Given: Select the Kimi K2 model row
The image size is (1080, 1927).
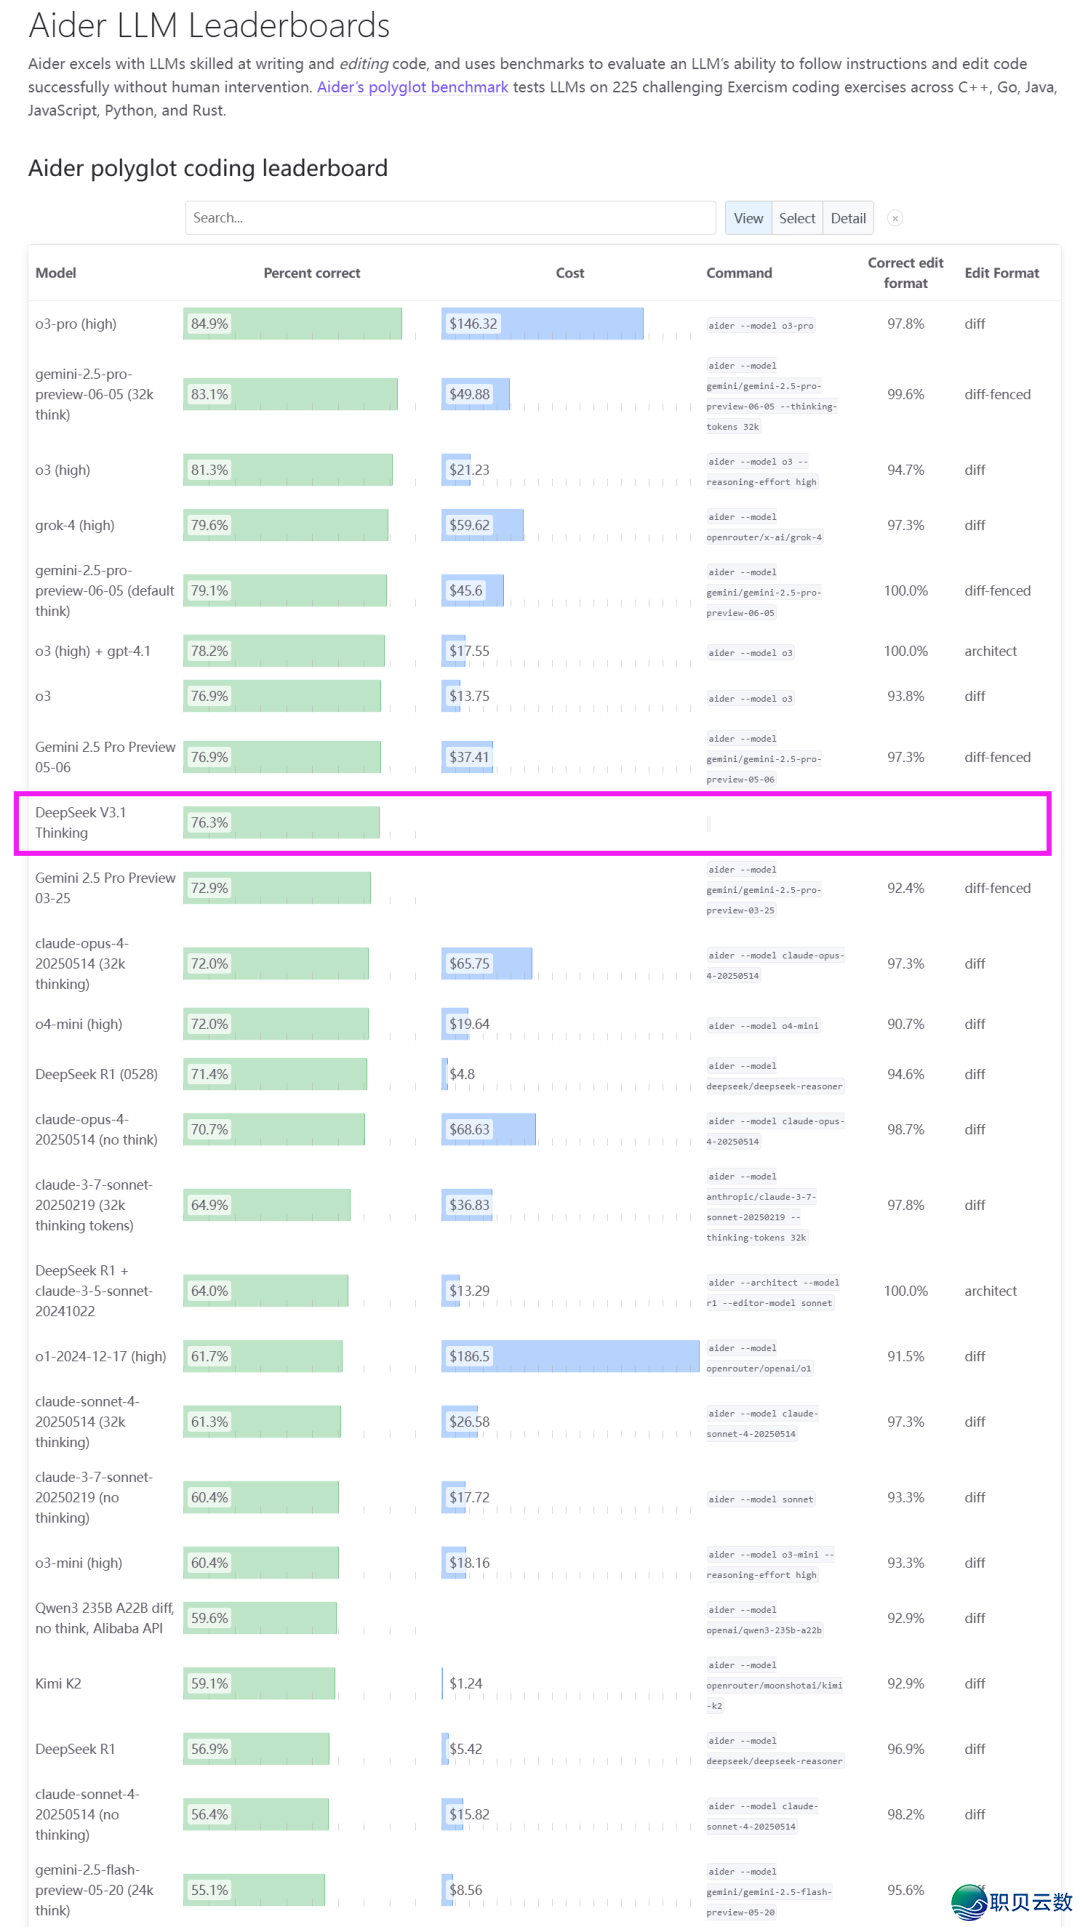Looking at the screenshot, I should coord(544,1684).
